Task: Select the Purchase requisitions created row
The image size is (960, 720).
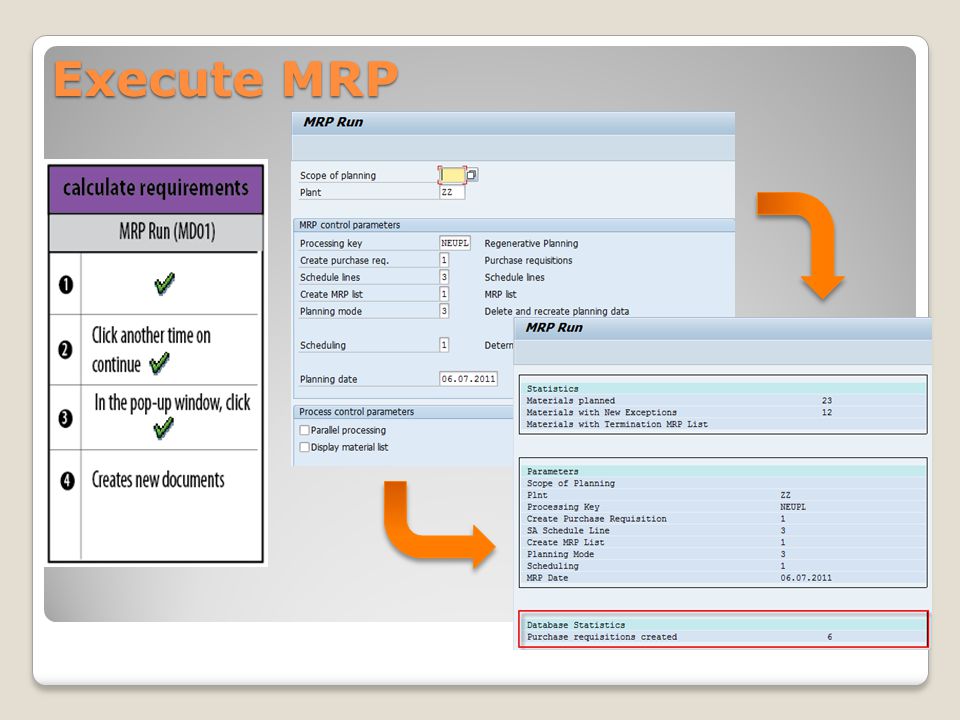Action: coord(723,637)
